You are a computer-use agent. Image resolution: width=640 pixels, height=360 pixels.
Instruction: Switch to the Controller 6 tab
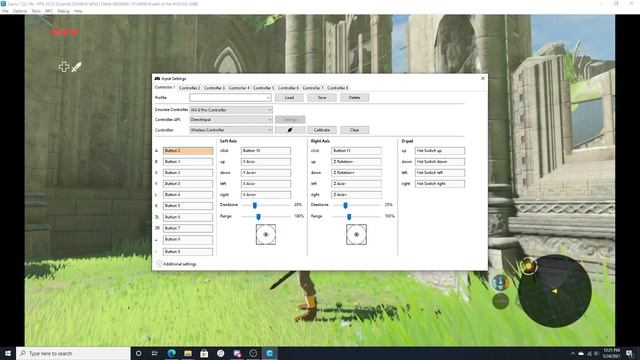point(288,88)
